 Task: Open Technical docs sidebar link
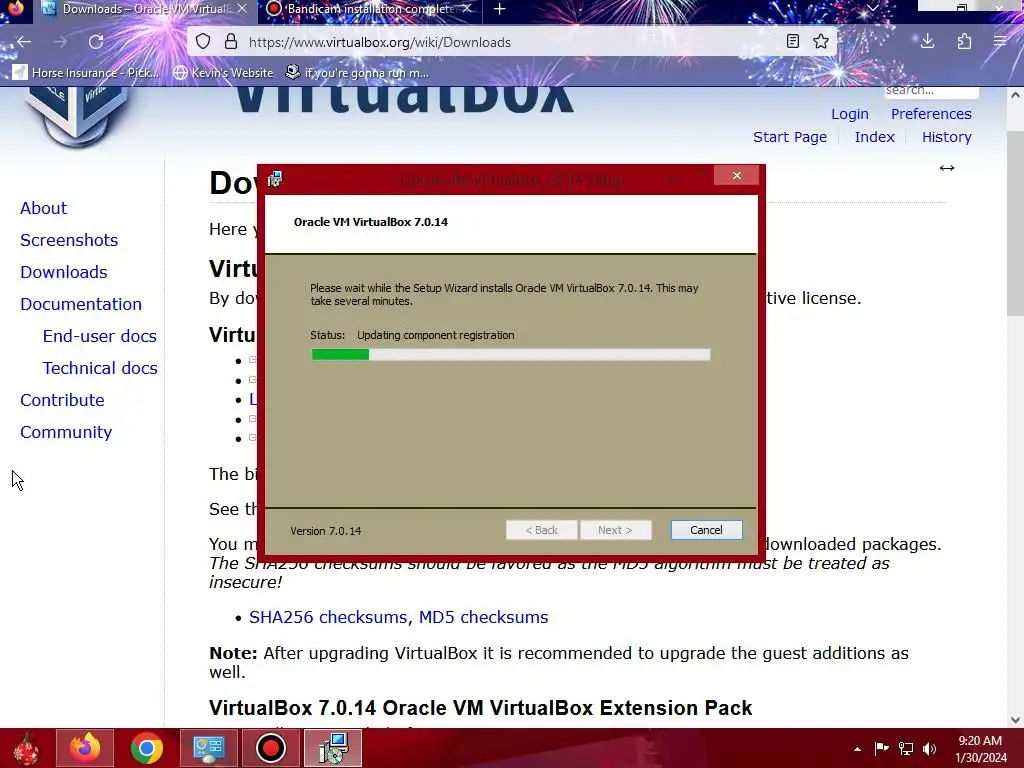coord(100,368)
